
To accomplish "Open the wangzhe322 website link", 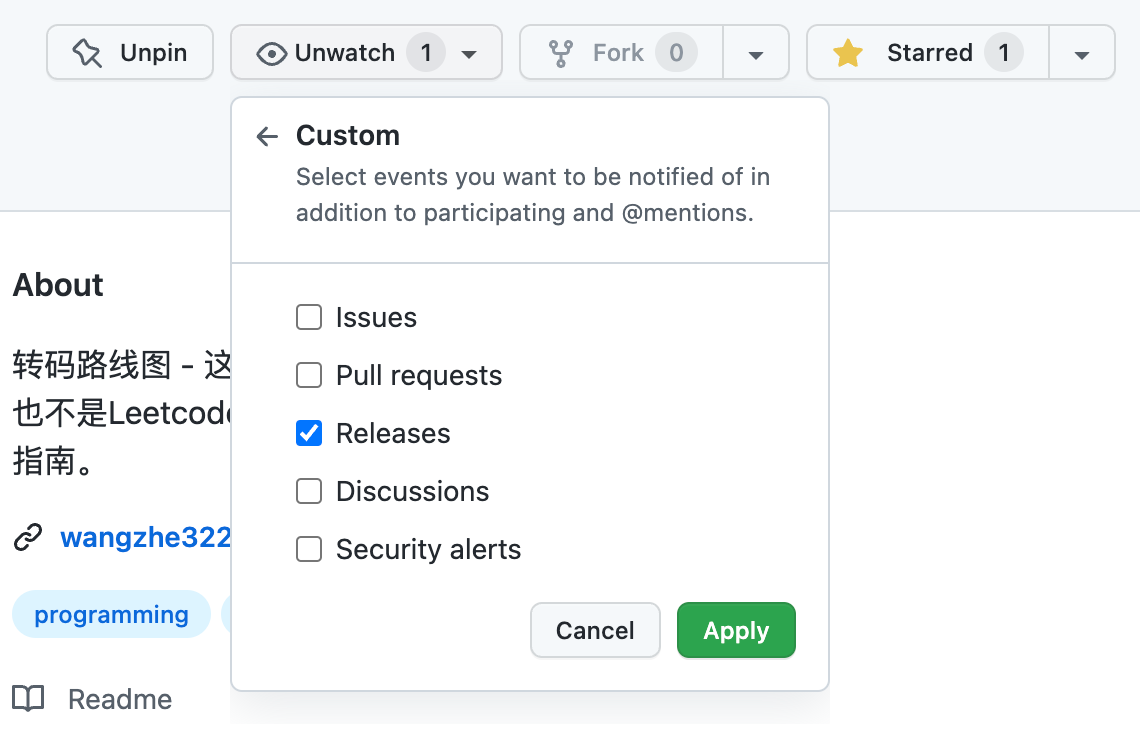I will 146,538.
